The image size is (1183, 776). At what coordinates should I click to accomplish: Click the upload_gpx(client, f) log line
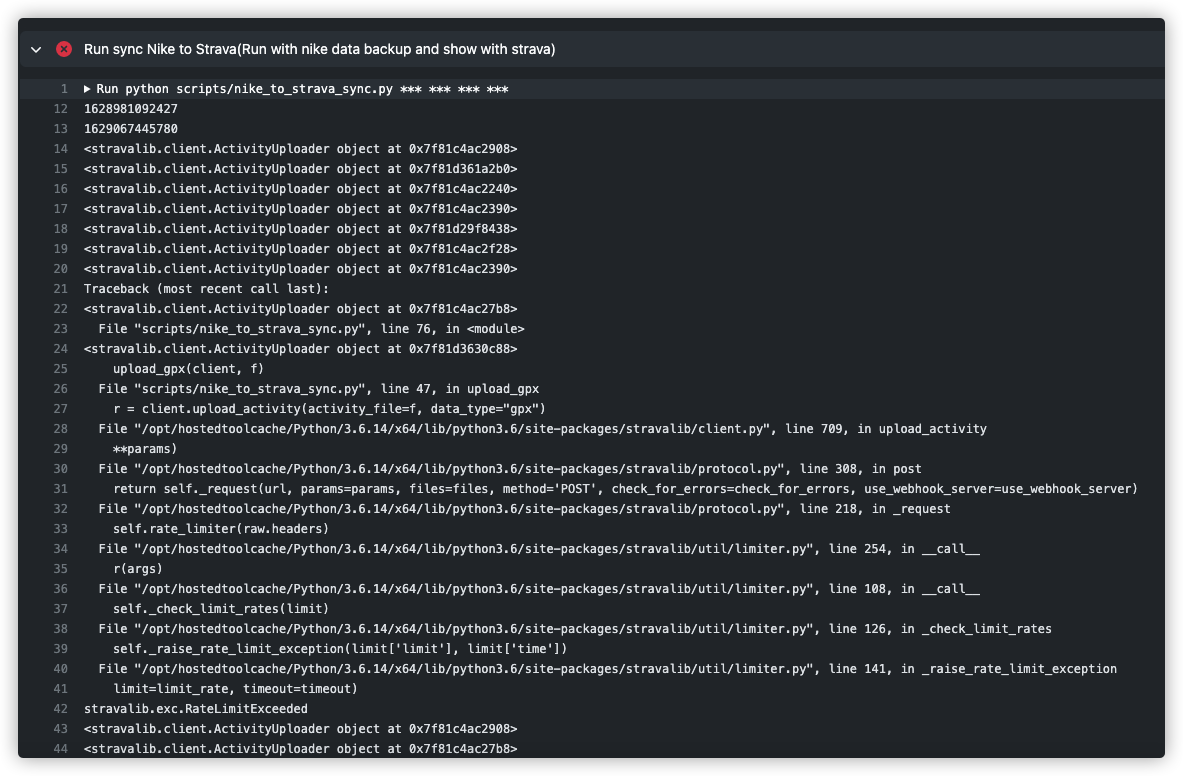tap(188, 369)
